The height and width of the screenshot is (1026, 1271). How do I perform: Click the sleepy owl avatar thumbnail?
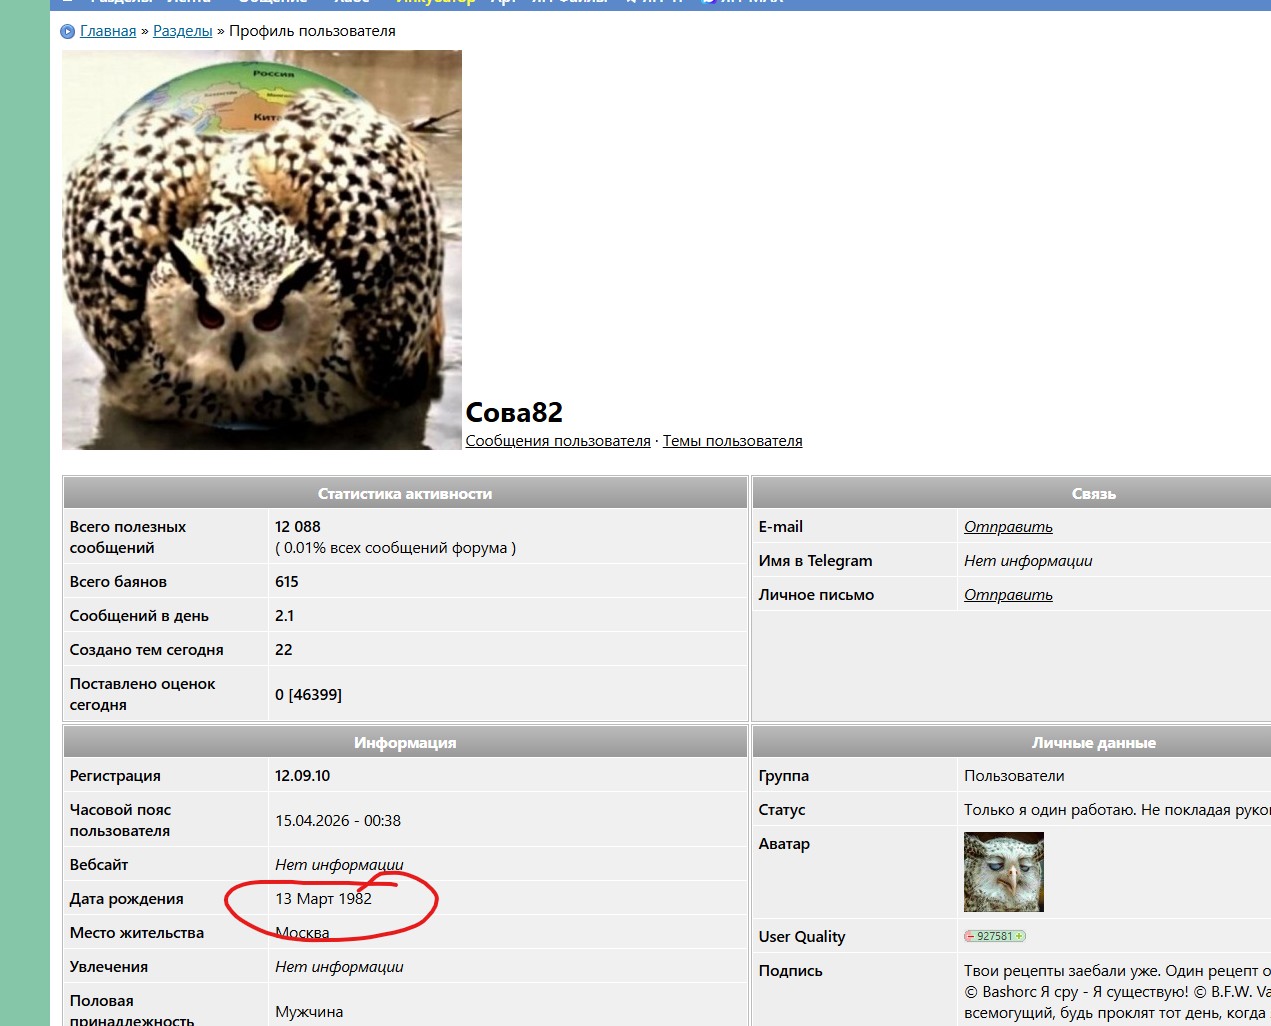click(x=1004, y=872)
